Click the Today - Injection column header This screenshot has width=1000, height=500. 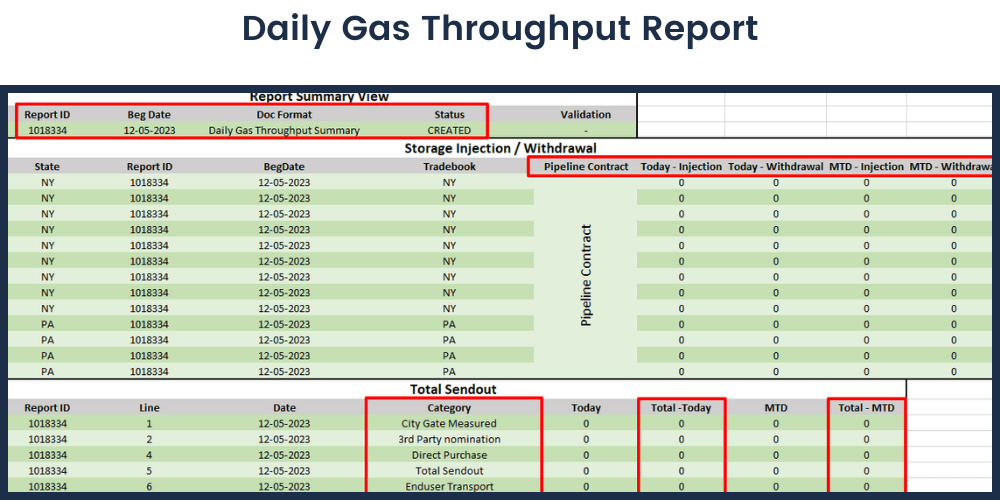681,167
